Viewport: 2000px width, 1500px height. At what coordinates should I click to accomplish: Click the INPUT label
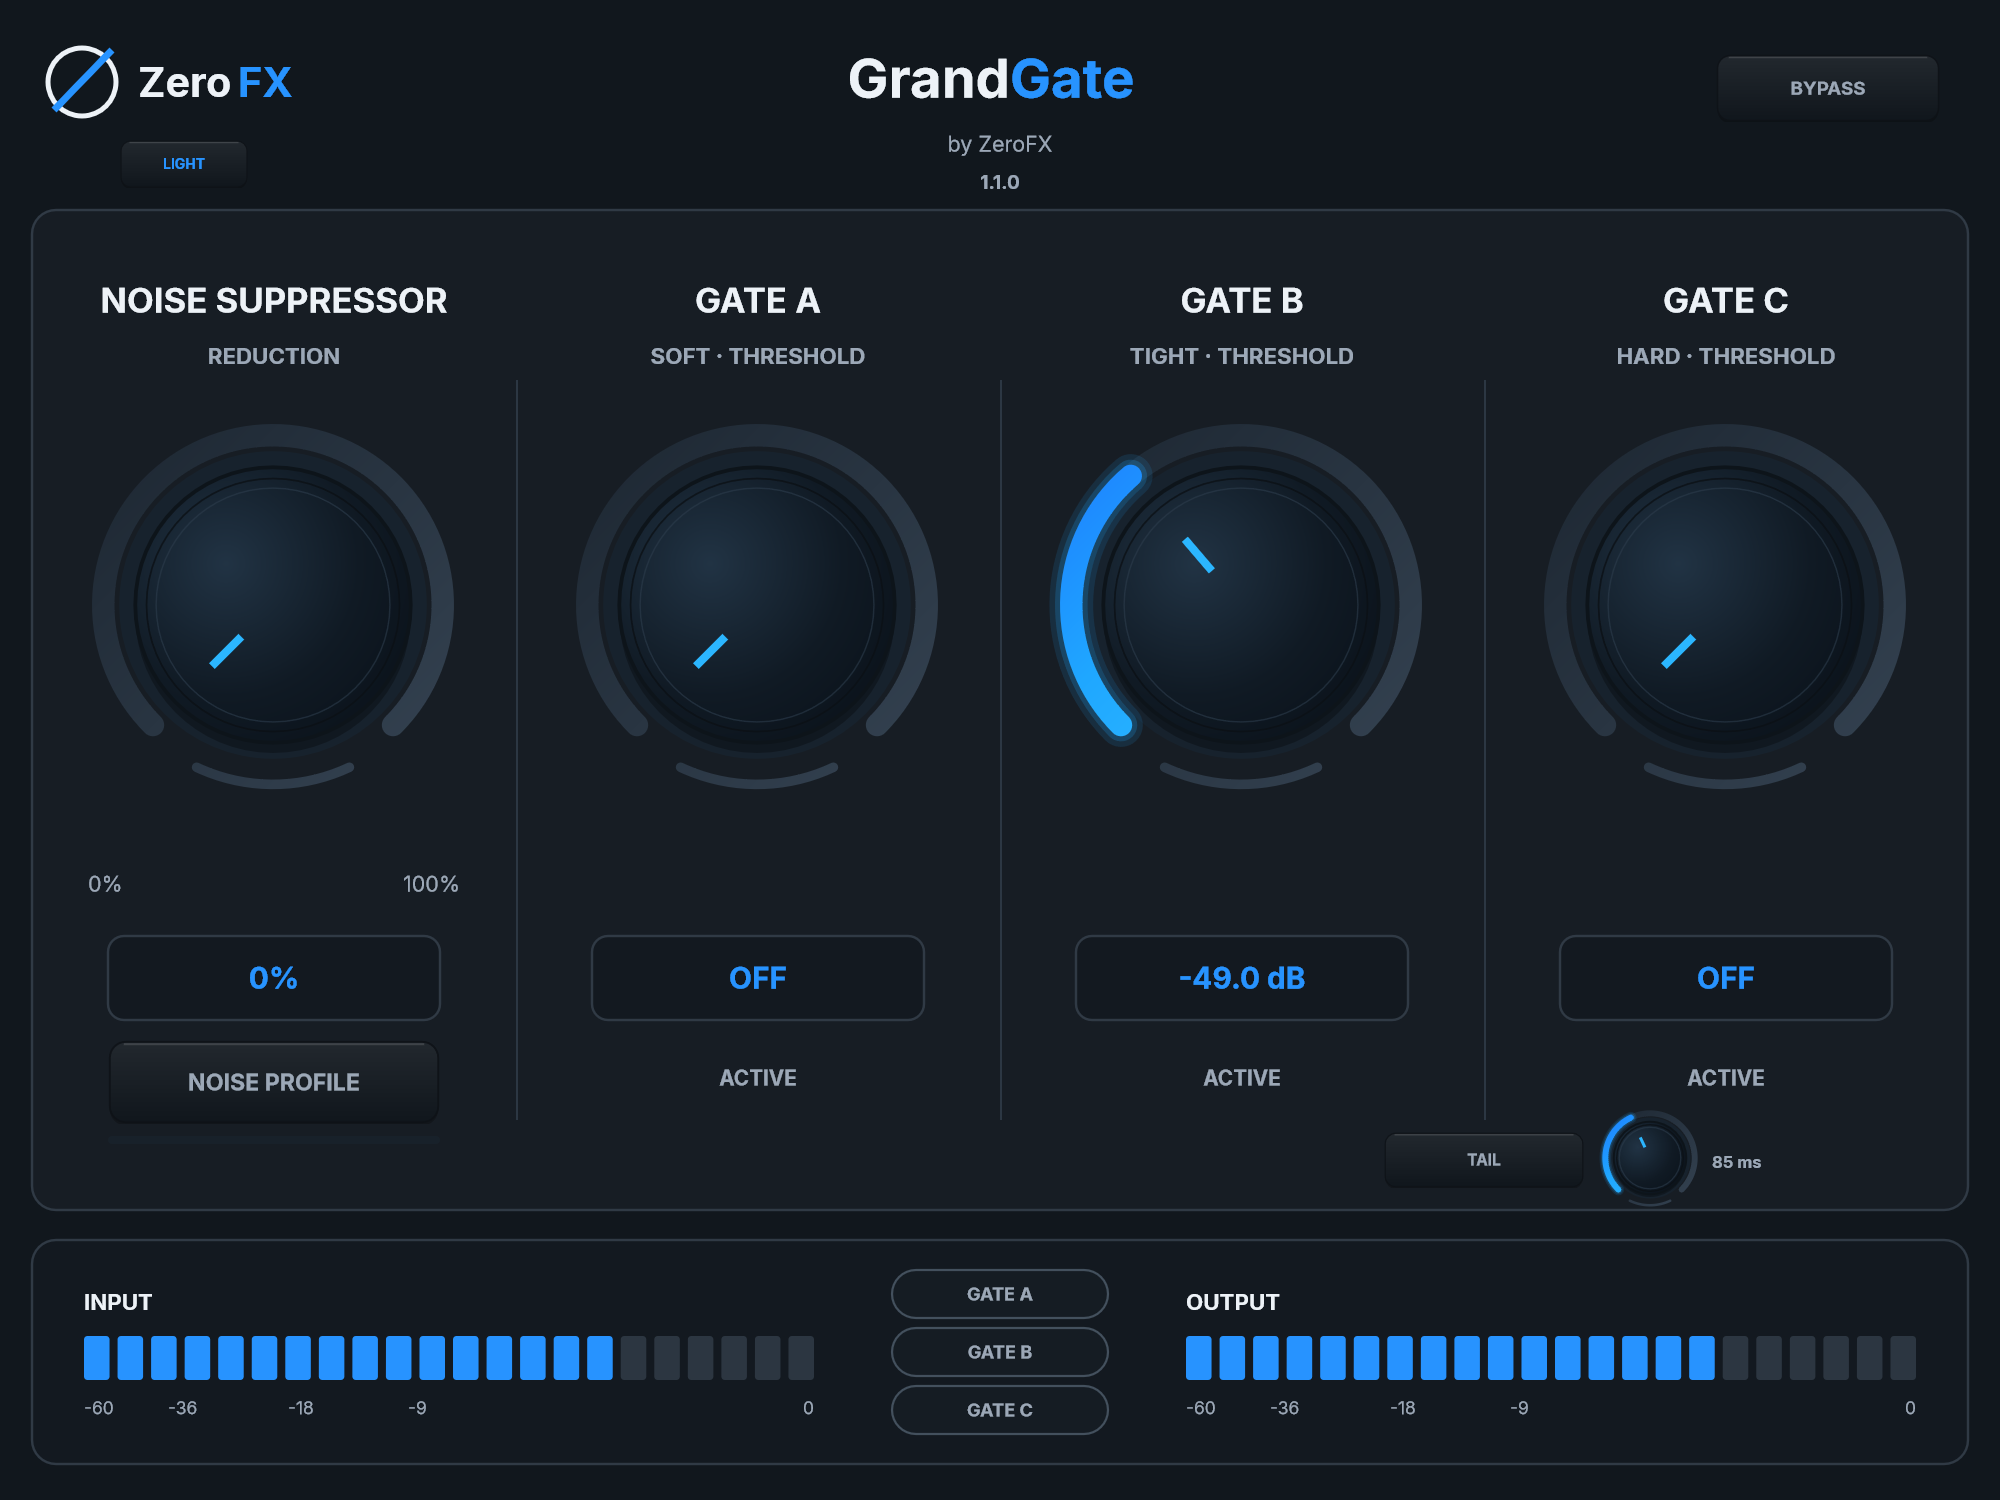tap(118, 1302)
